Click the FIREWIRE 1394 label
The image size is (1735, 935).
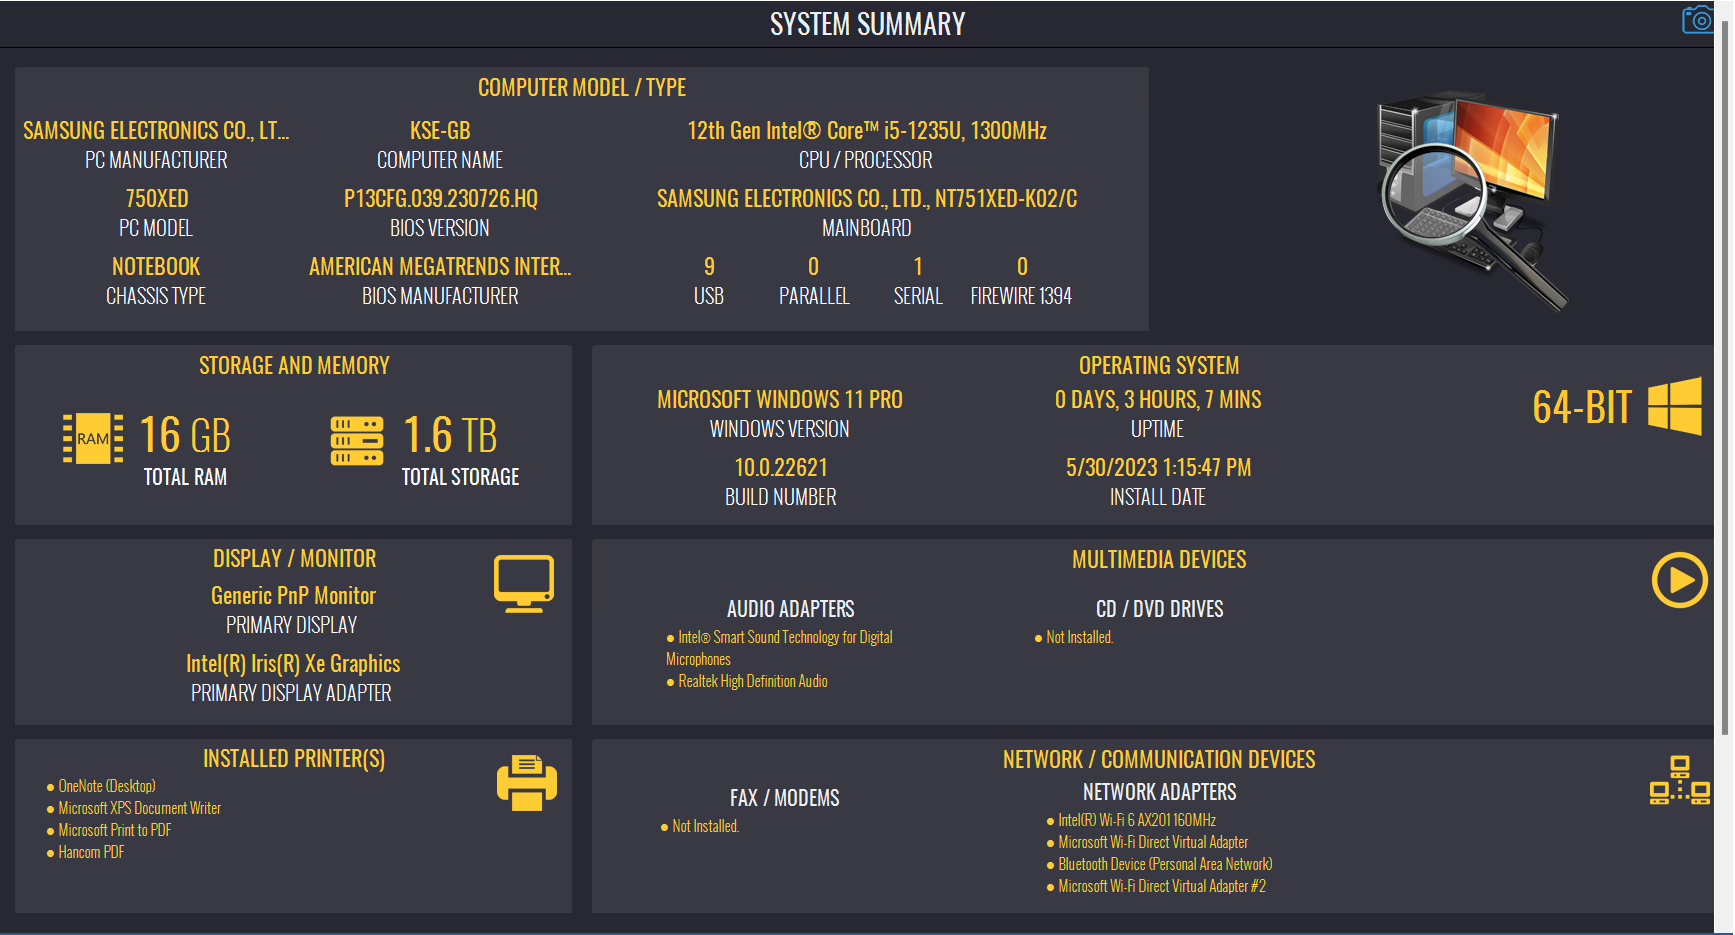tap(1021, 296)
